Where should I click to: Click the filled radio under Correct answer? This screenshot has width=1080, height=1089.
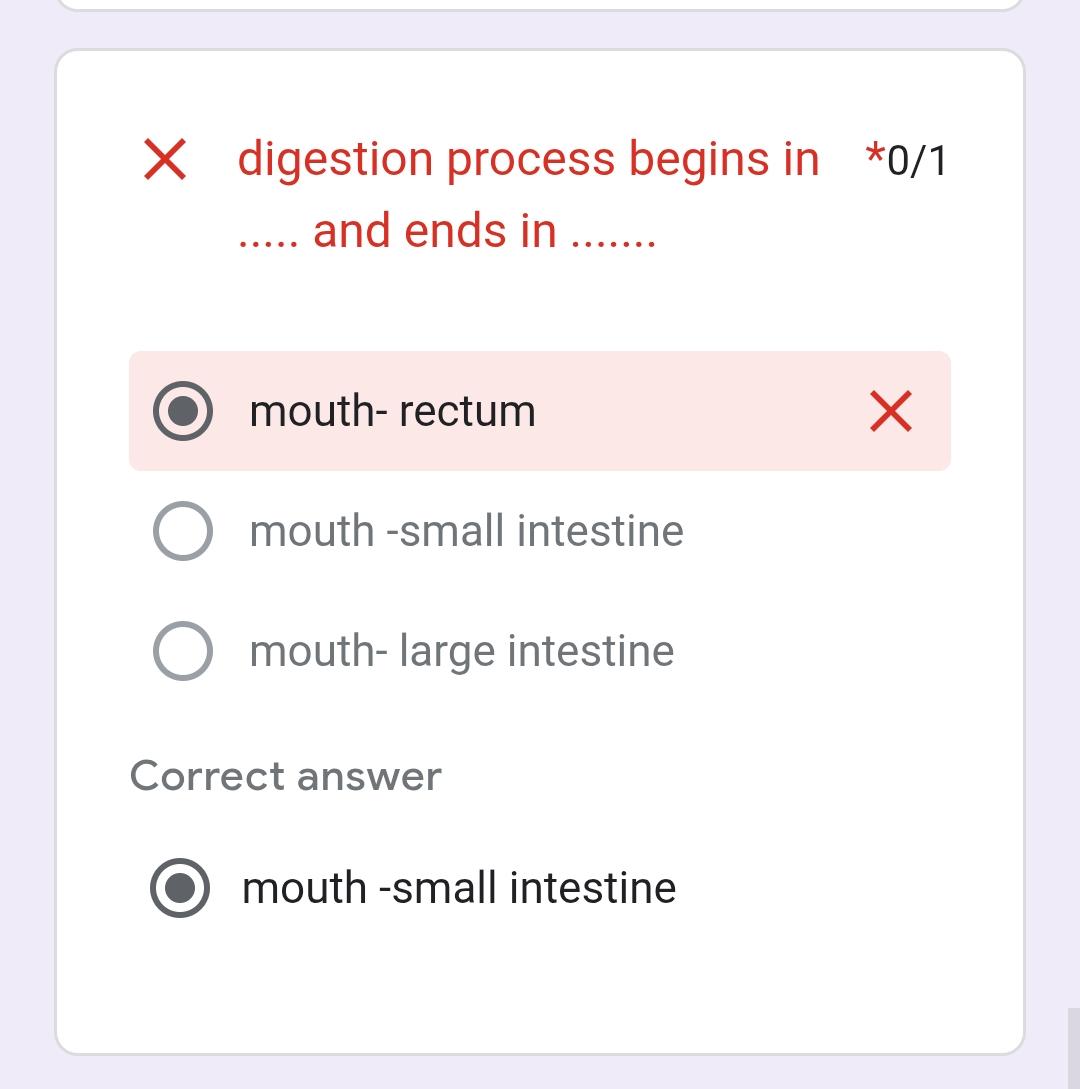coord(180,888)
